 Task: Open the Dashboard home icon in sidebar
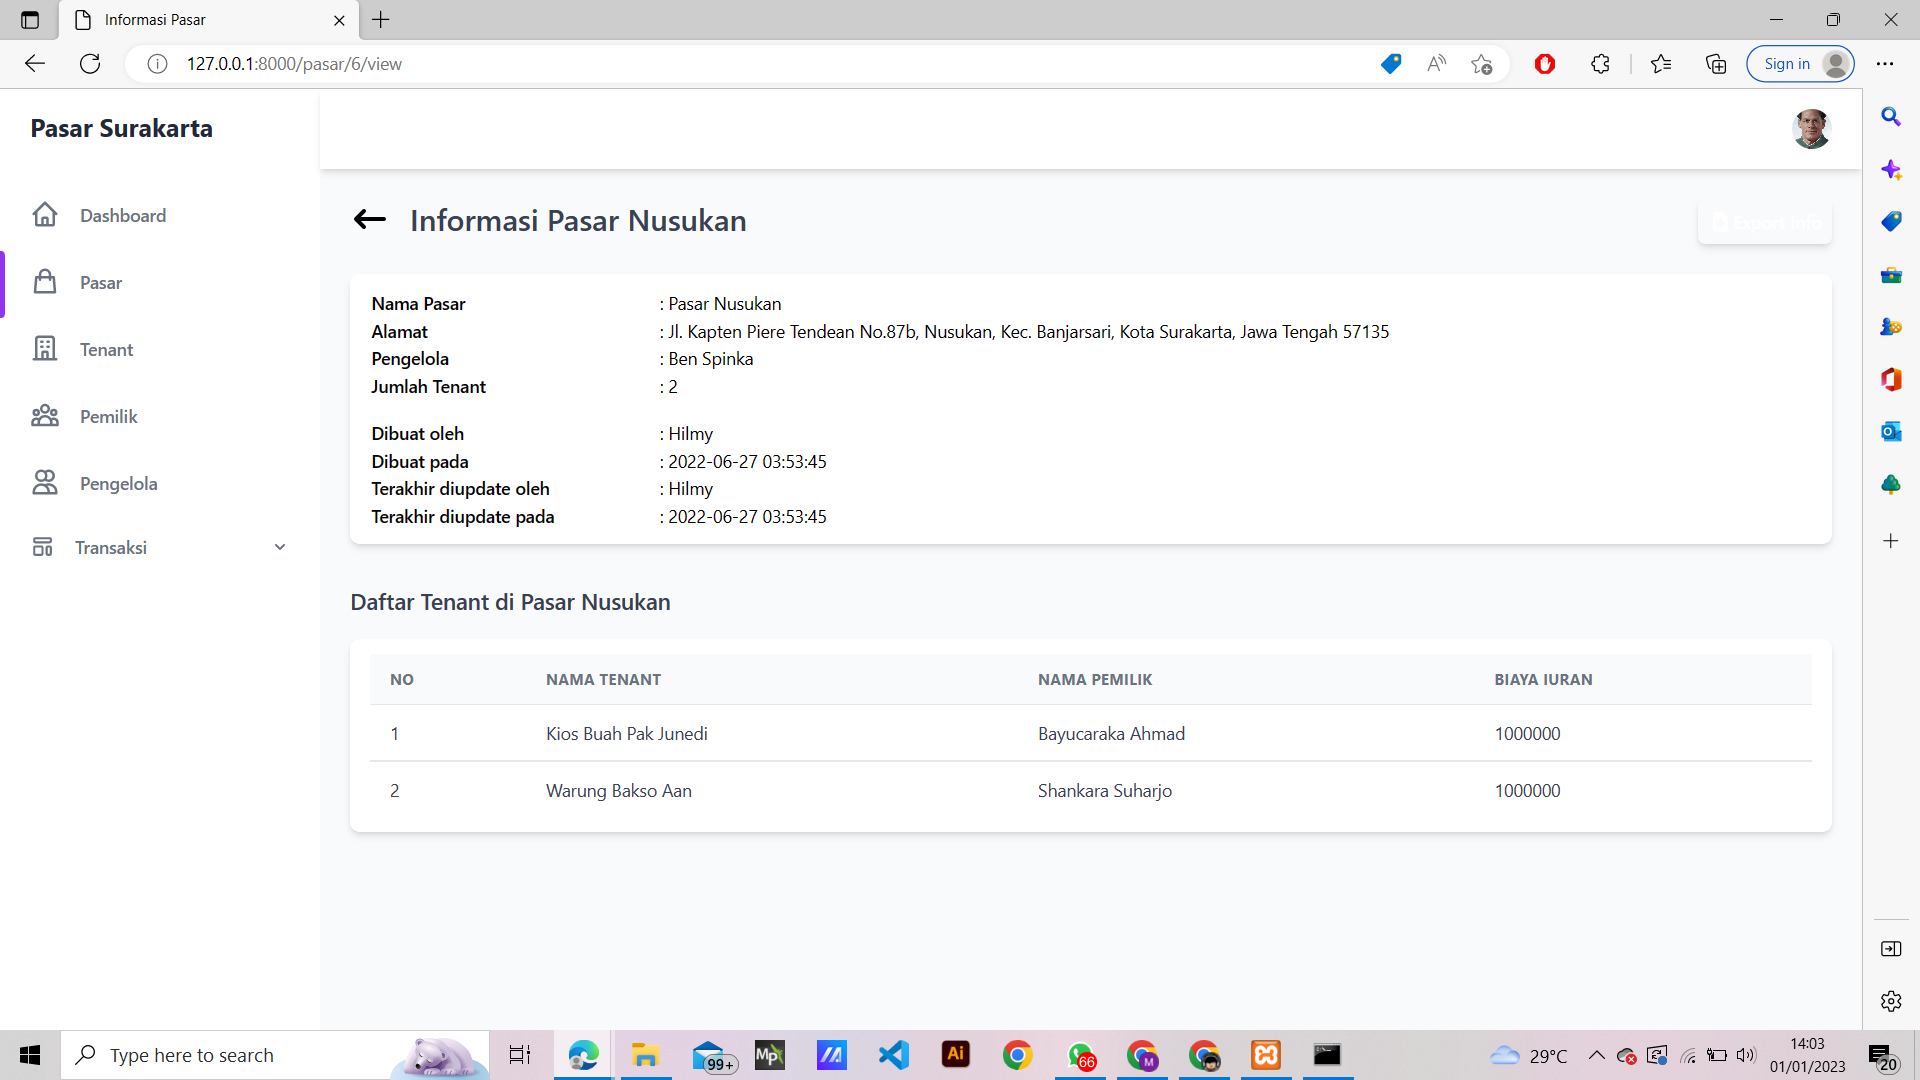click(45, 215)
